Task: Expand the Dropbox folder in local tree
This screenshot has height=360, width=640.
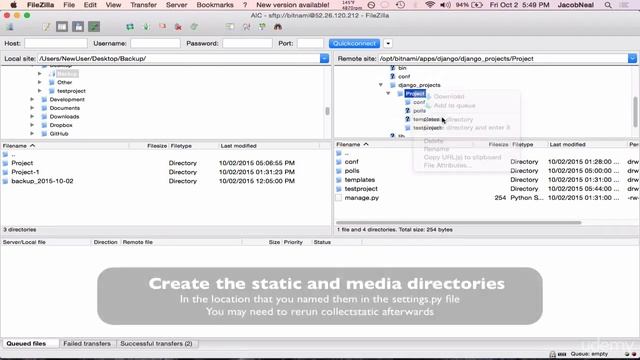Action: click(x=32, y=125)
